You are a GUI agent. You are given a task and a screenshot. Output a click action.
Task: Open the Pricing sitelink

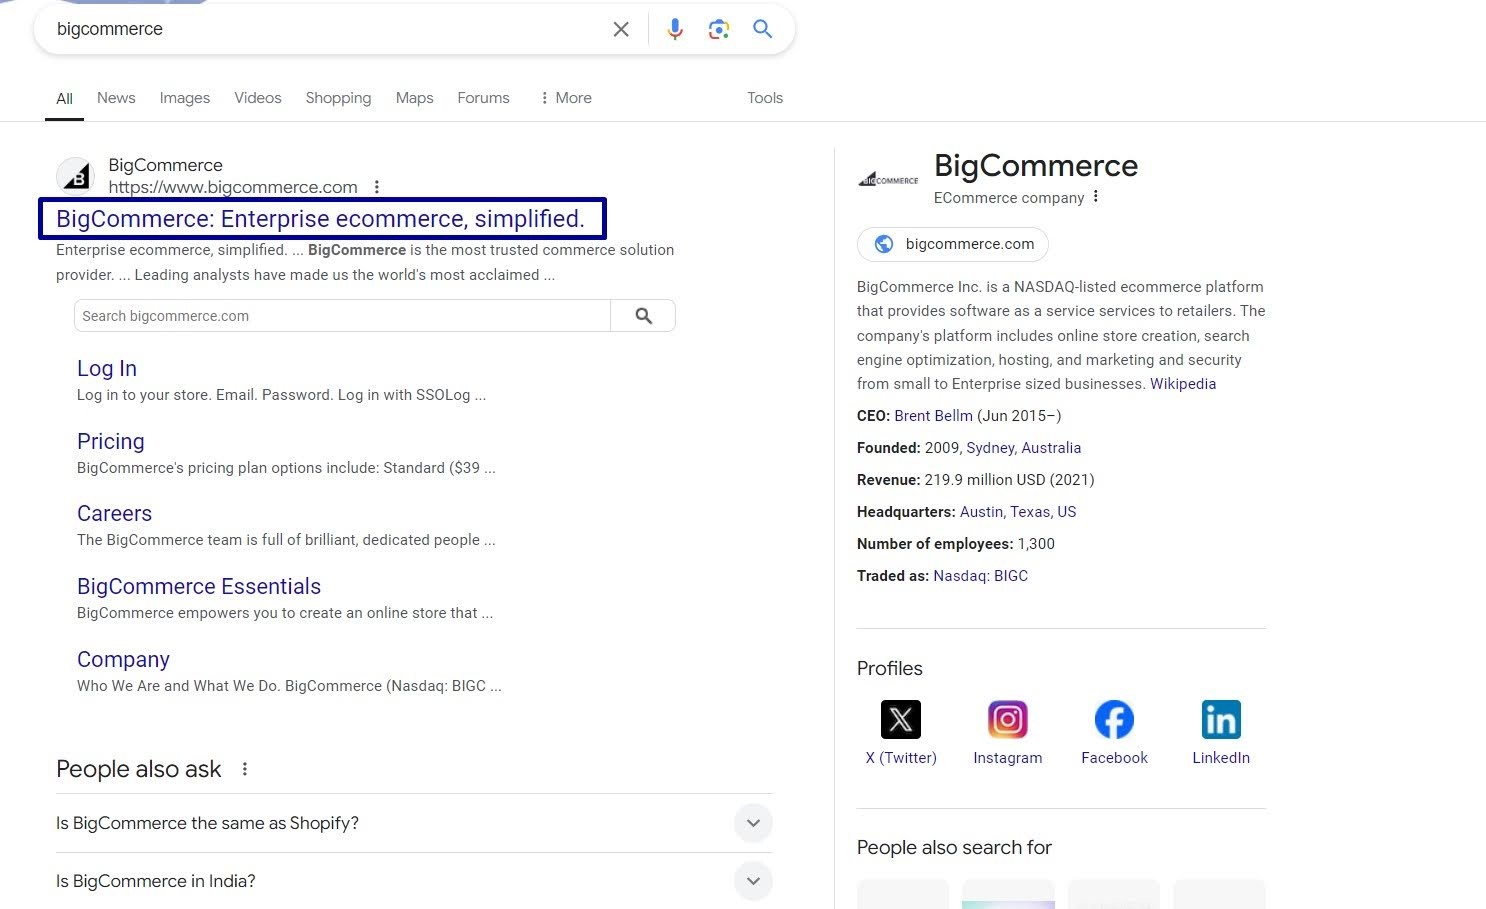coord(111,442)
